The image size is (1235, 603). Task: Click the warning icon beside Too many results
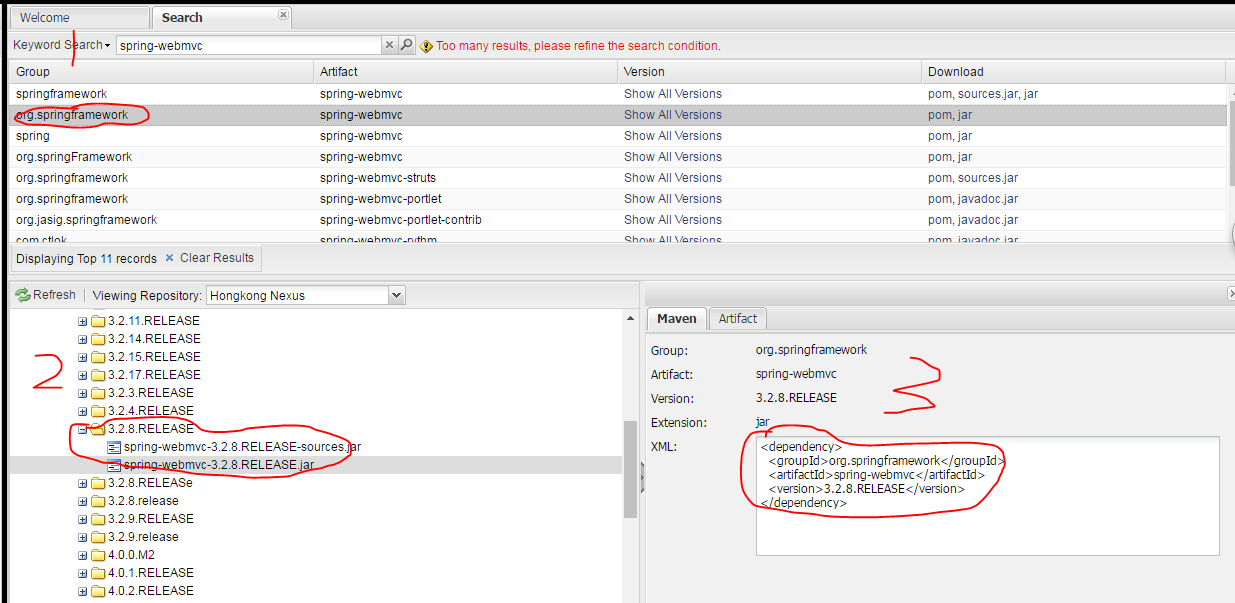tap(427, 46)
